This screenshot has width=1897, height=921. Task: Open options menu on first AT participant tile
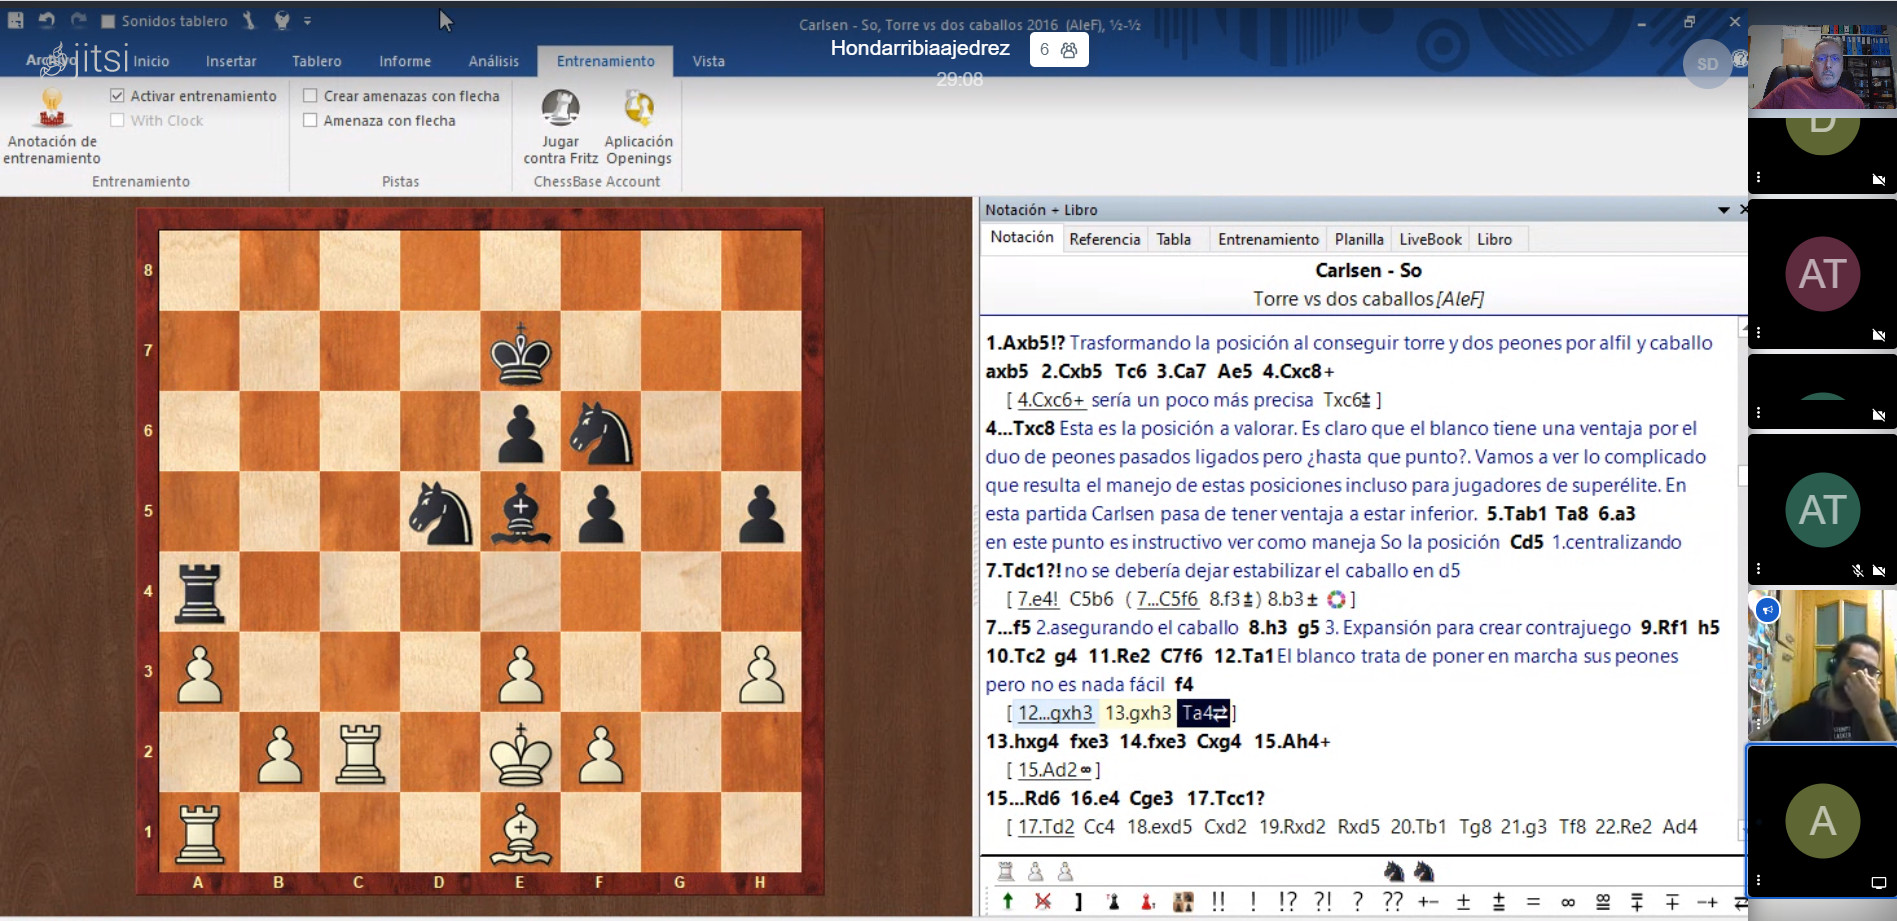[x=1758, y=333]
